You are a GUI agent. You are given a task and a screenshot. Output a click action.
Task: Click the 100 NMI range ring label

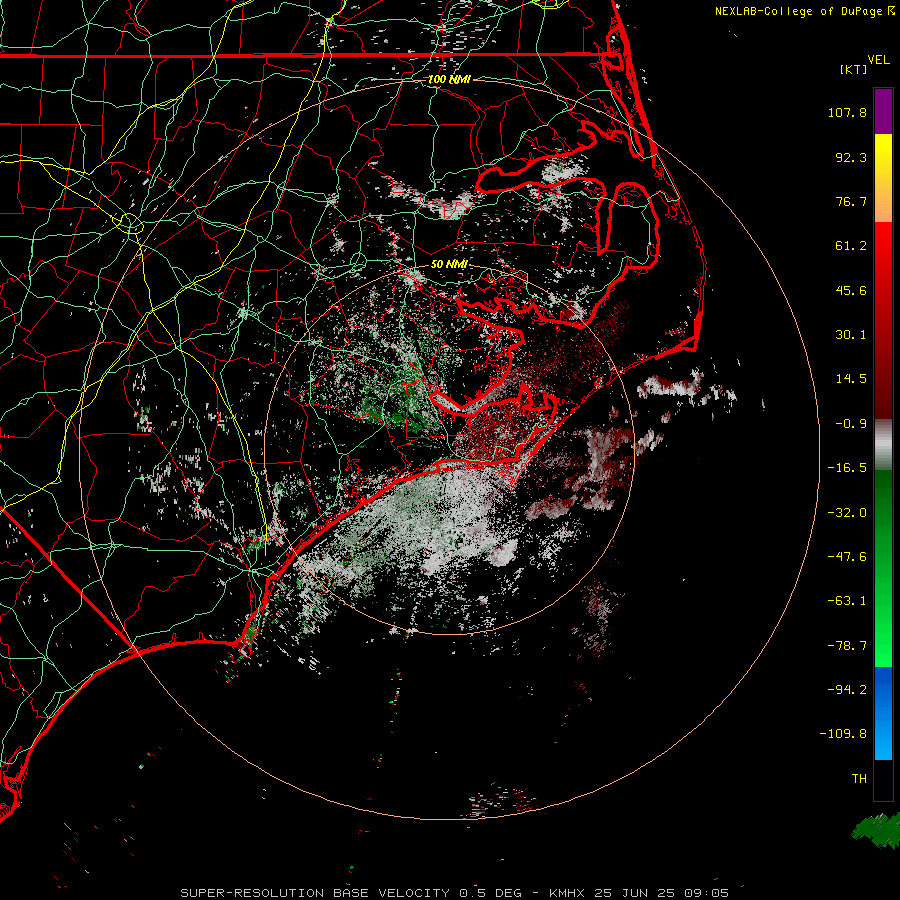click(x=449, y=79)
